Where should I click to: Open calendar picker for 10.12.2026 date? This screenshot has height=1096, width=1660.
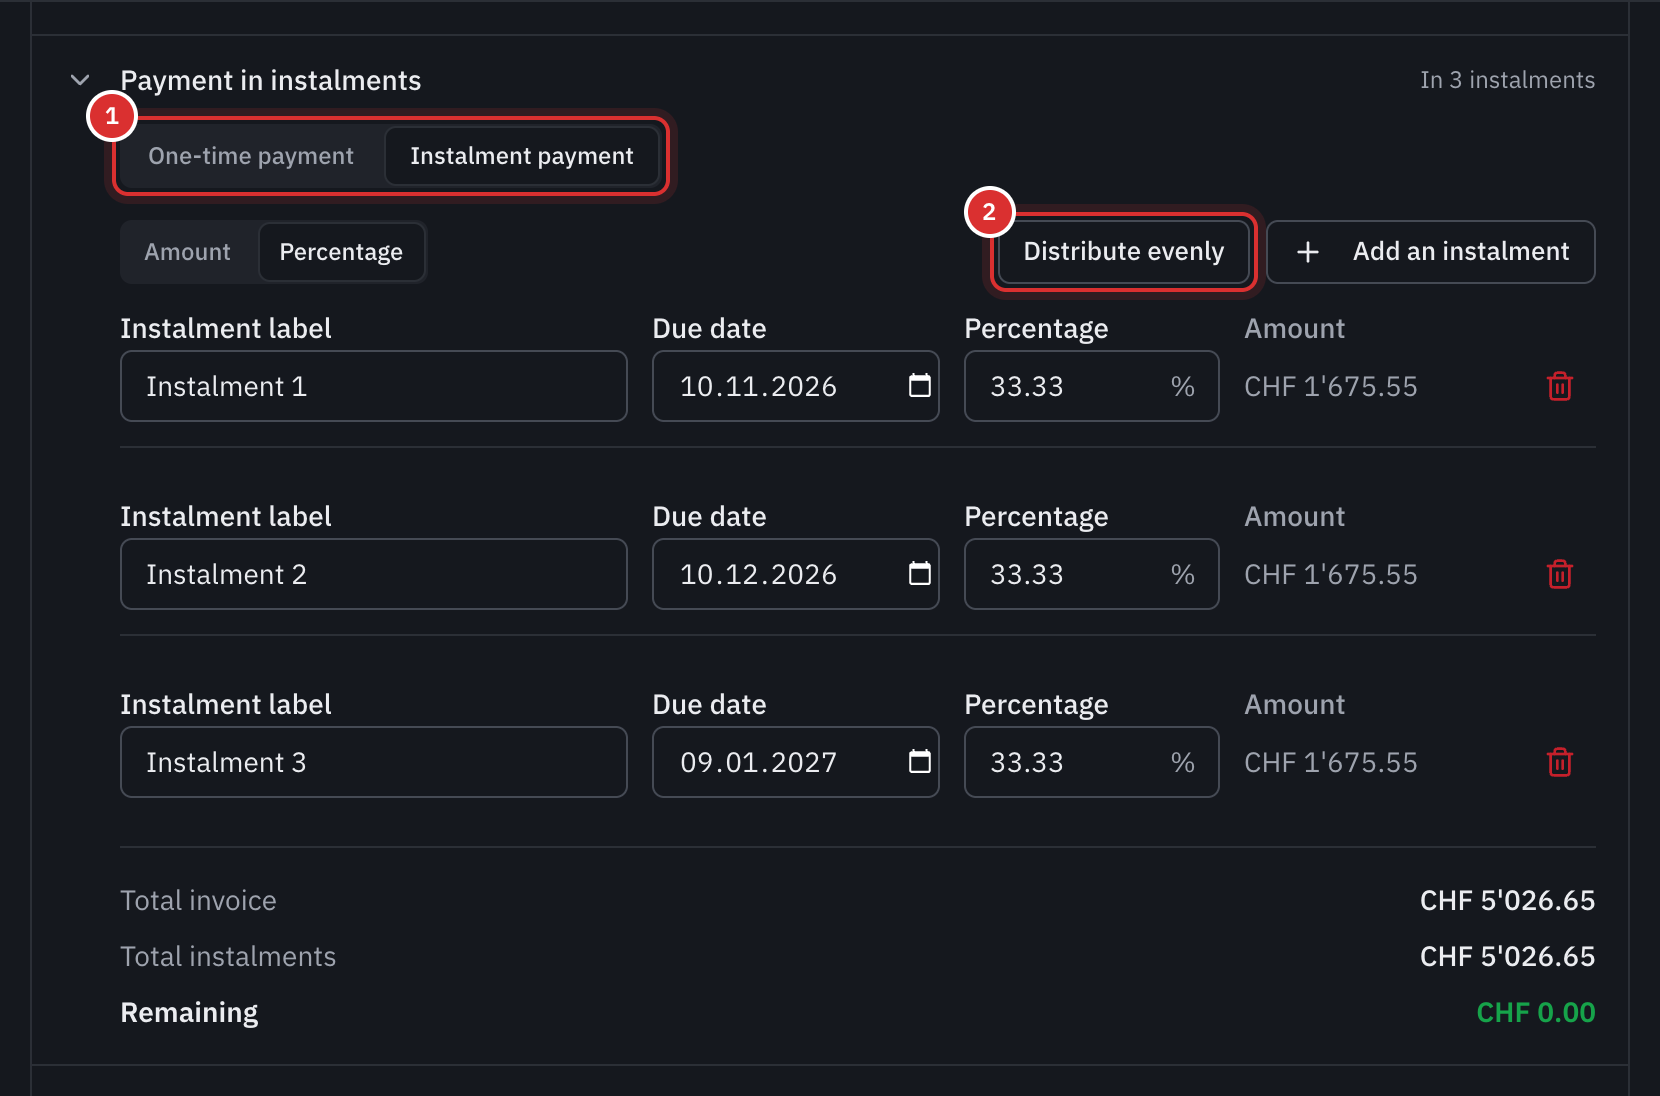pyautogui.click(x=920, y=573)
